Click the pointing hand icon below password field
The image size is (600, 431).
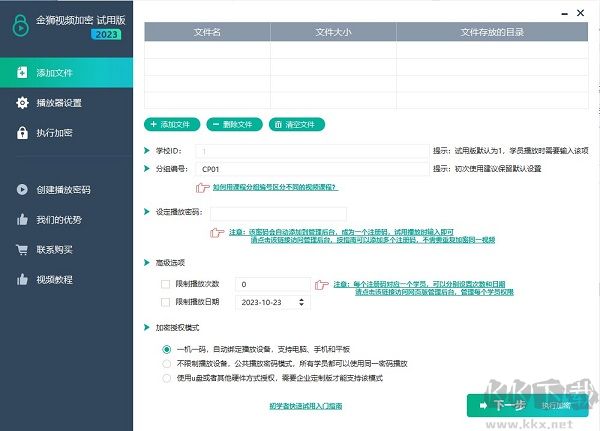[217, 232]
